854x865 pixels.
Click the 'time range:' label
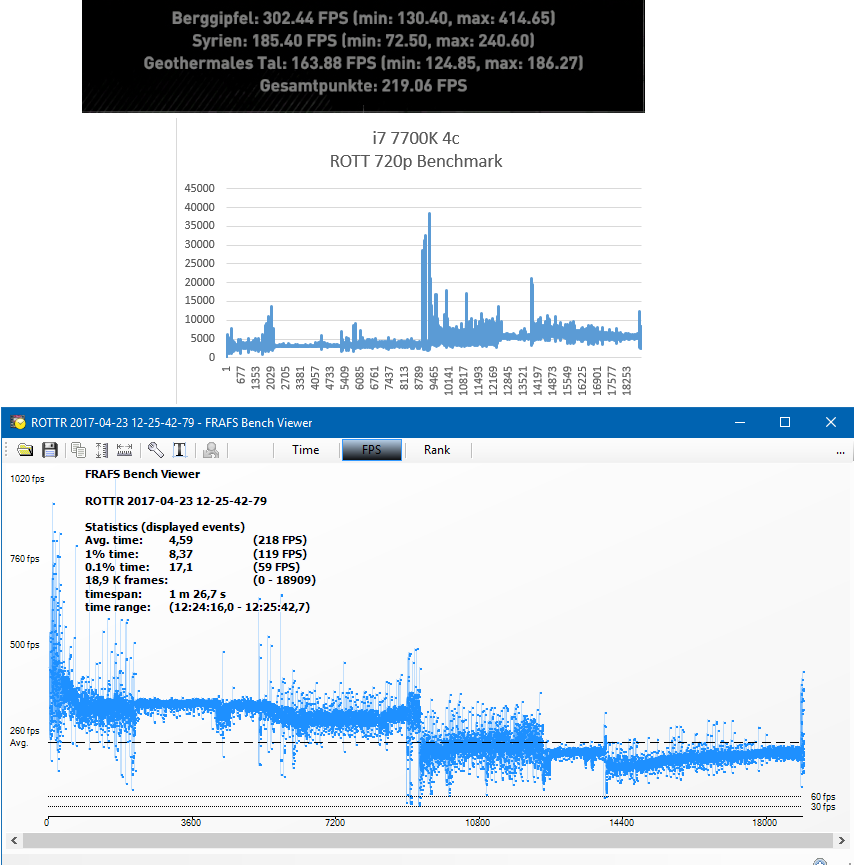point(118,607)
